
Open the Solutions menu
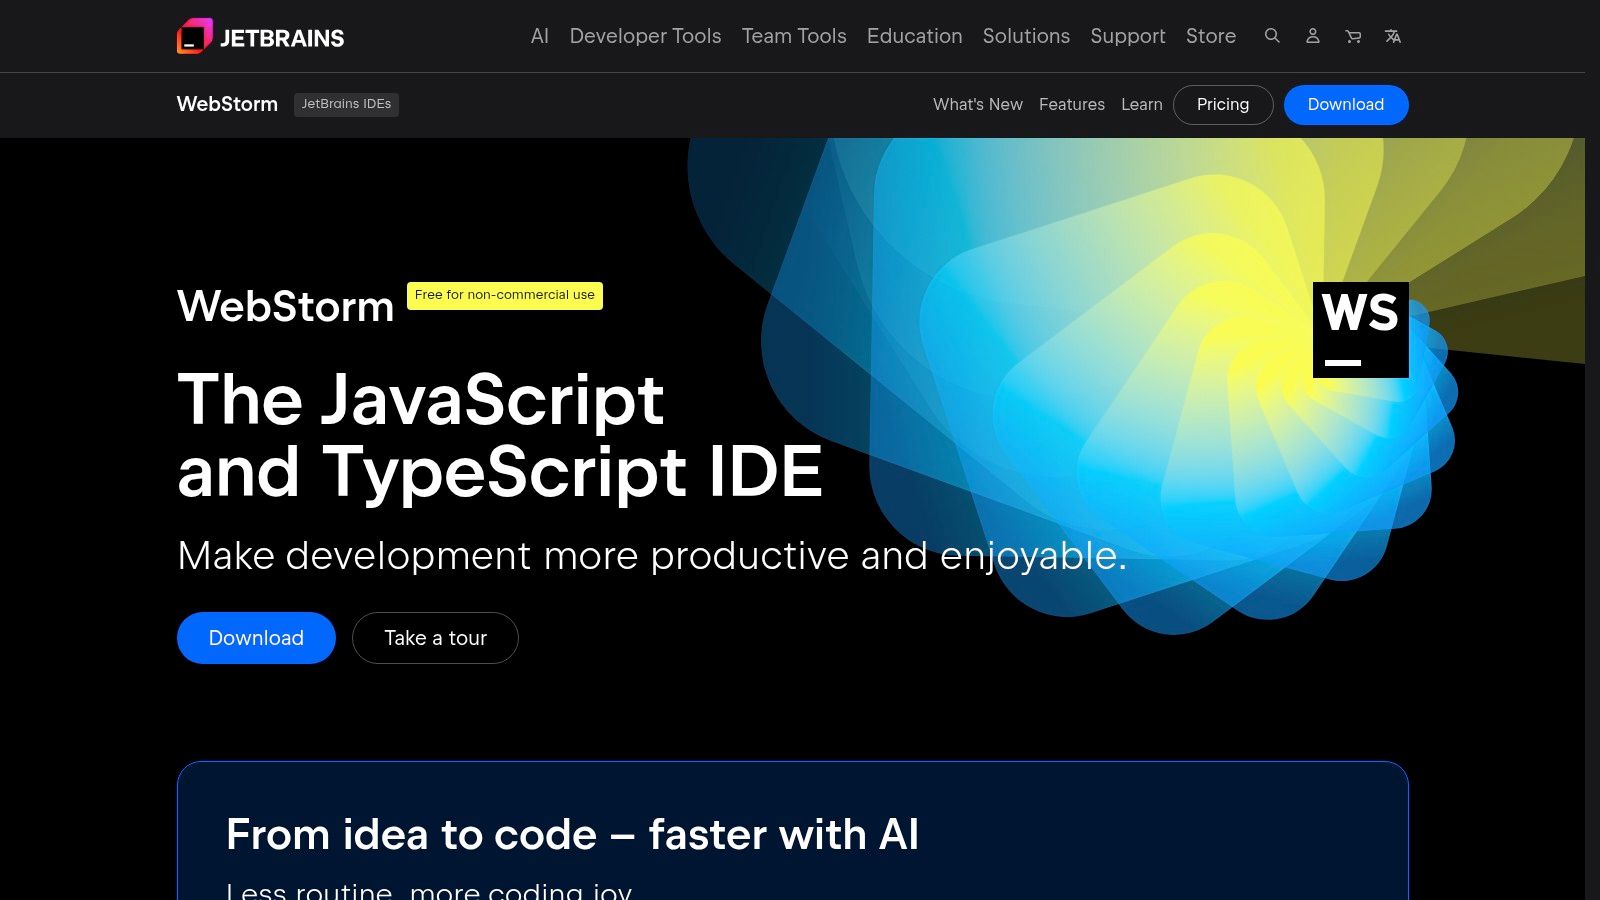pyautogui.click(x=1026, y=36)
